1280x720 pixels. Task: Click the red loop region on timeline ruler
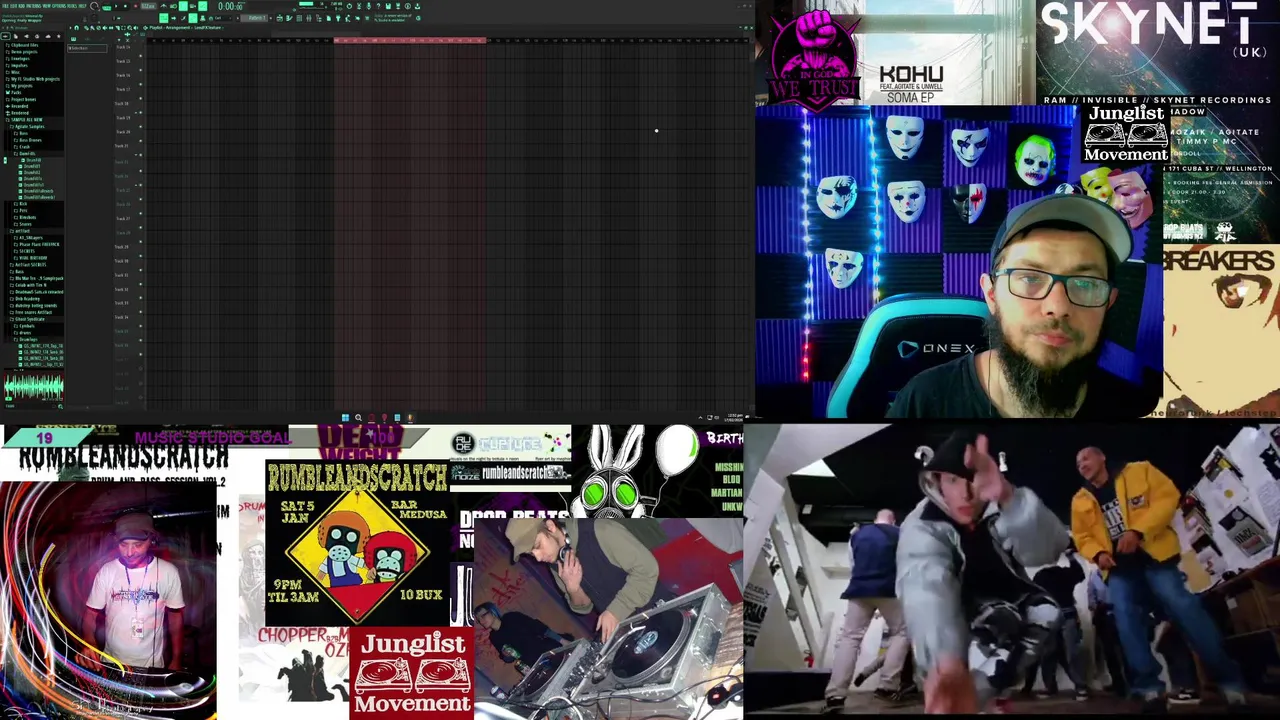click(x=411, y=40)
